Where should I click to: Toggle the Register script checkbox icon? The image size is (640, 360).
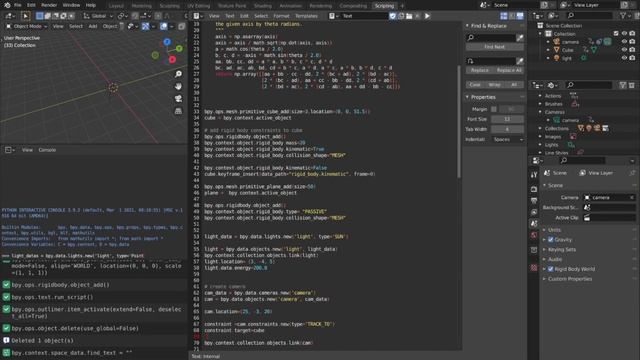[x=393, y=16]
